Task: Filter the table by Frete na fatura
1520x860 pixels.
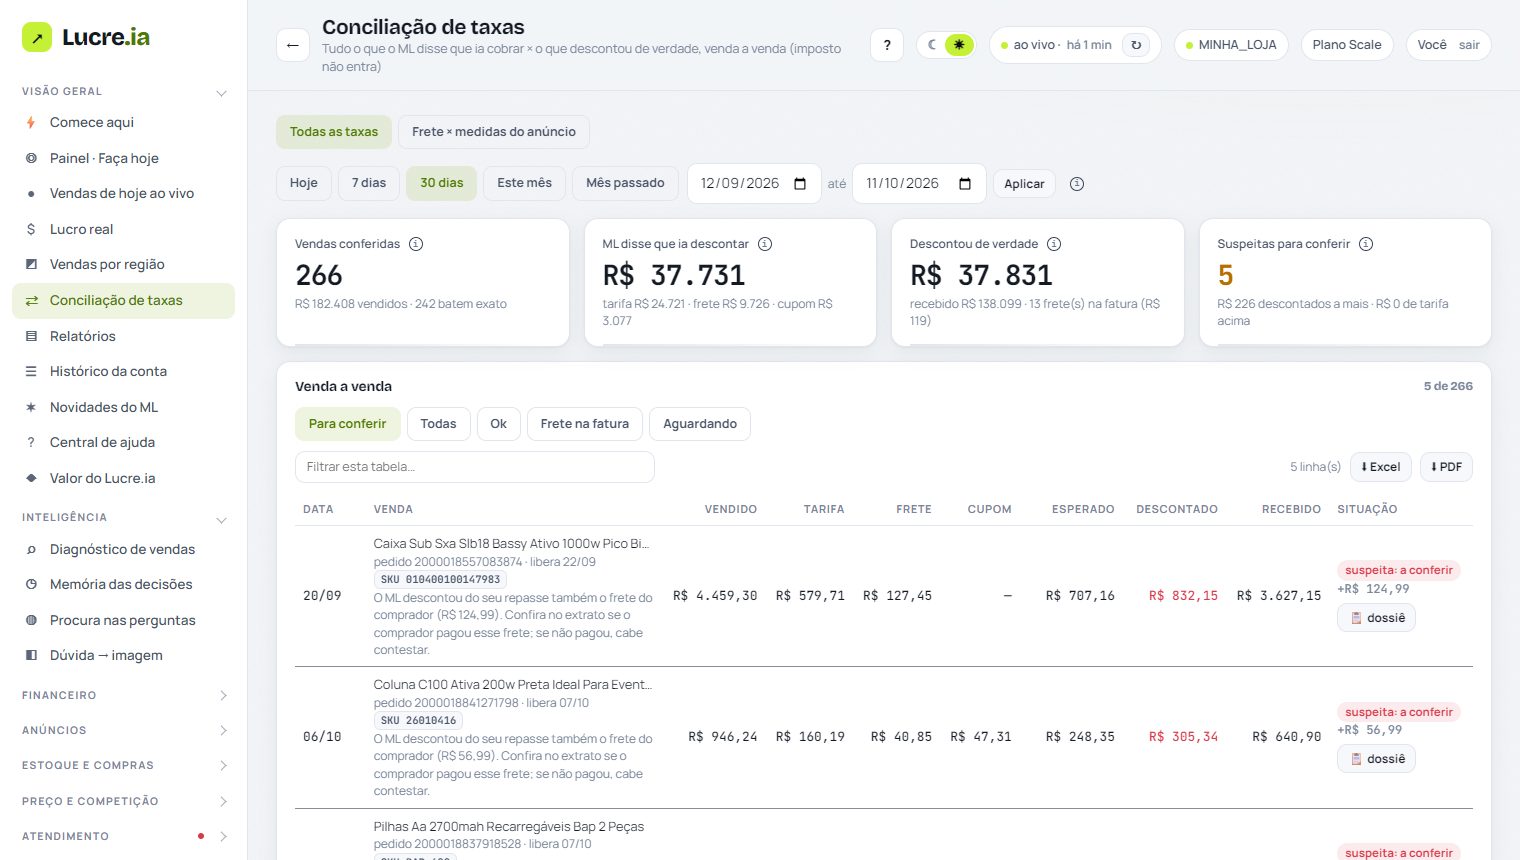Action: 585,424
